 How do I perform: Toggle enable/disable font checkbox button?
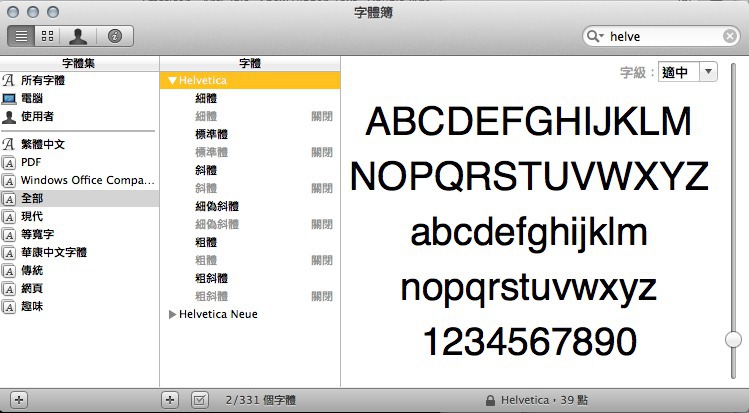tap(200, 400)
